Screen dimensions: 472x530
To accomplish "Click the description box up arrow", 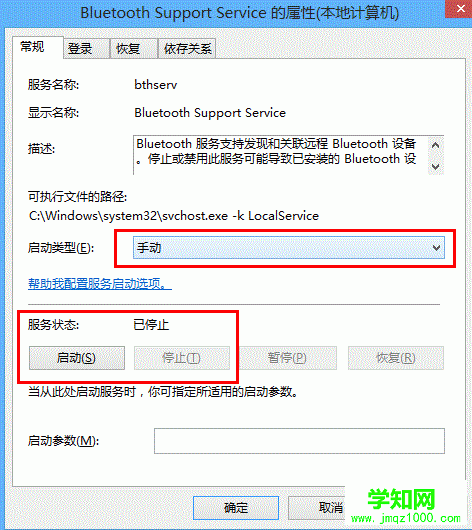I will point(435,145).
